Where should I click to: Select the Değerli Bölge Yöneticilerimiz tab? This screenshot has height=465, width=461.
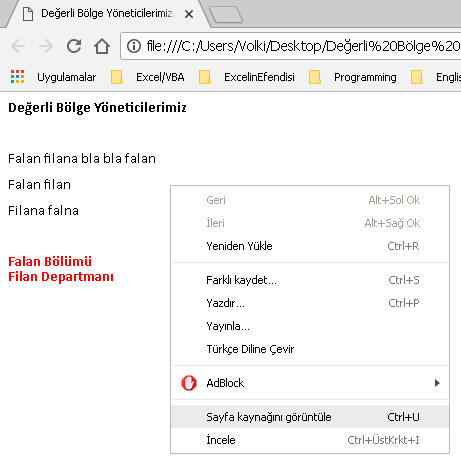click(107, 13)
